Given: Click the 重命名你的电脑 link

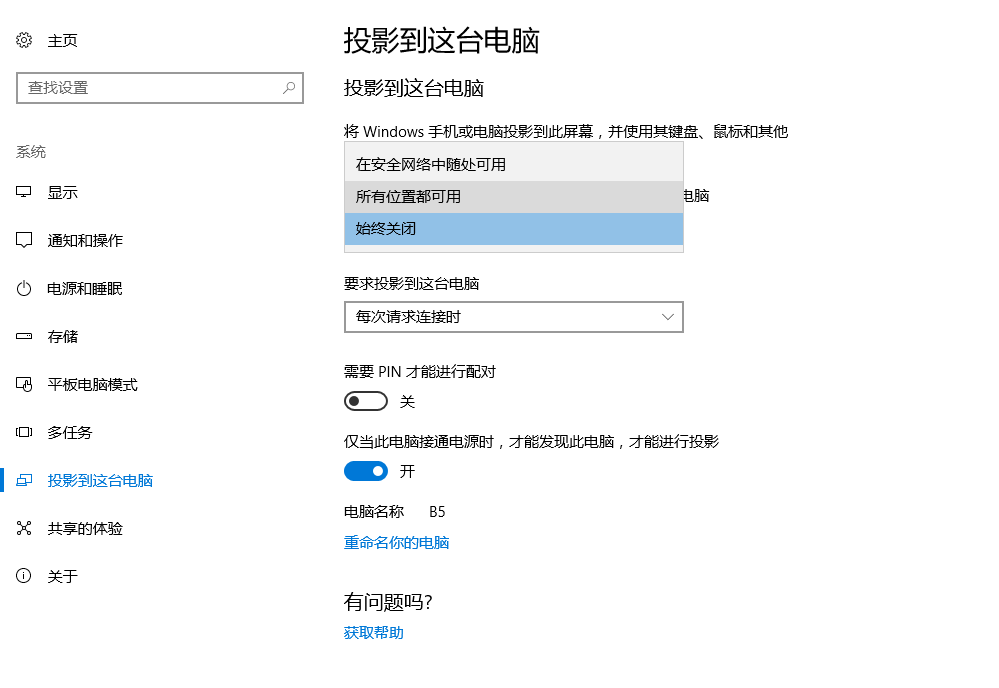Looking at the screenshot, I should [395, 542].
